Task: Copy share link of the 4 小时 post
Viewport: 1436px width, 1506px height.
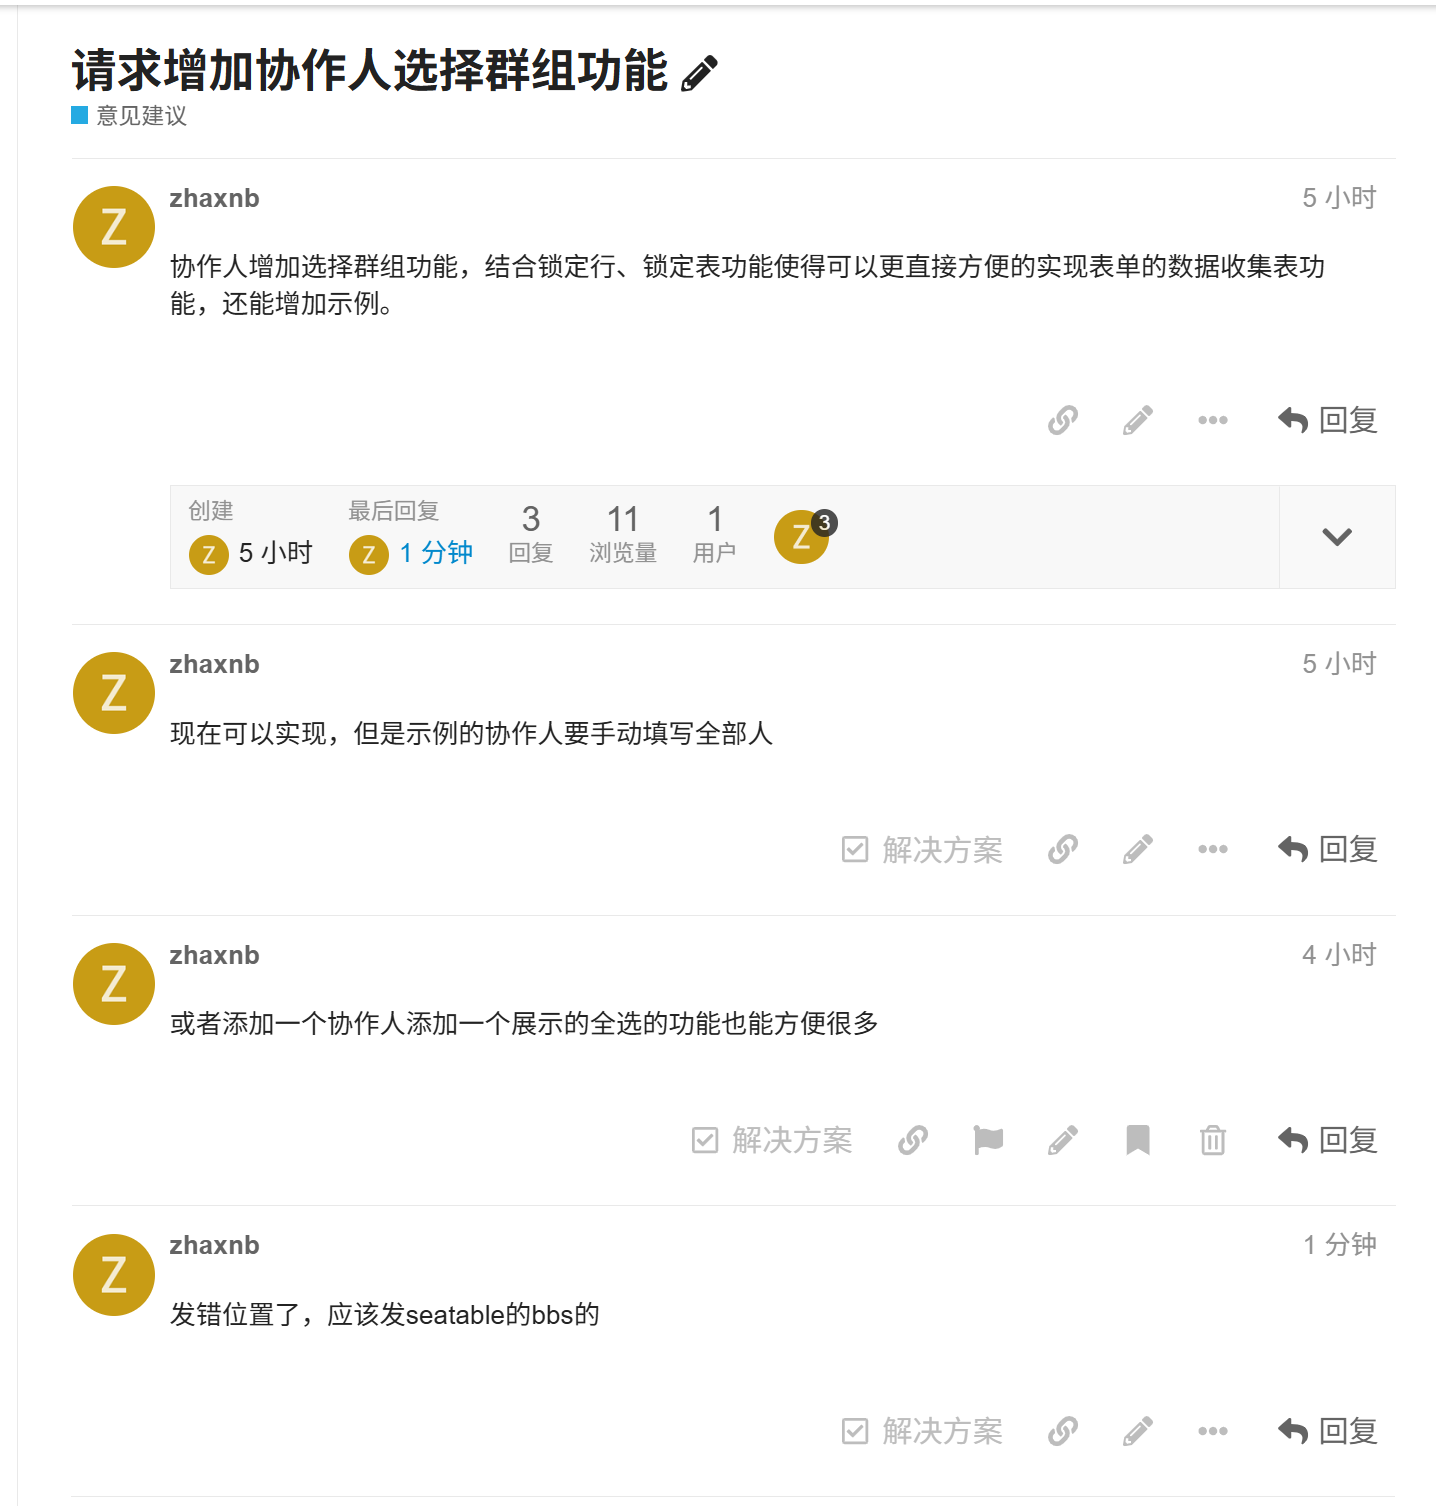Action: click(x=913, y=1140)
